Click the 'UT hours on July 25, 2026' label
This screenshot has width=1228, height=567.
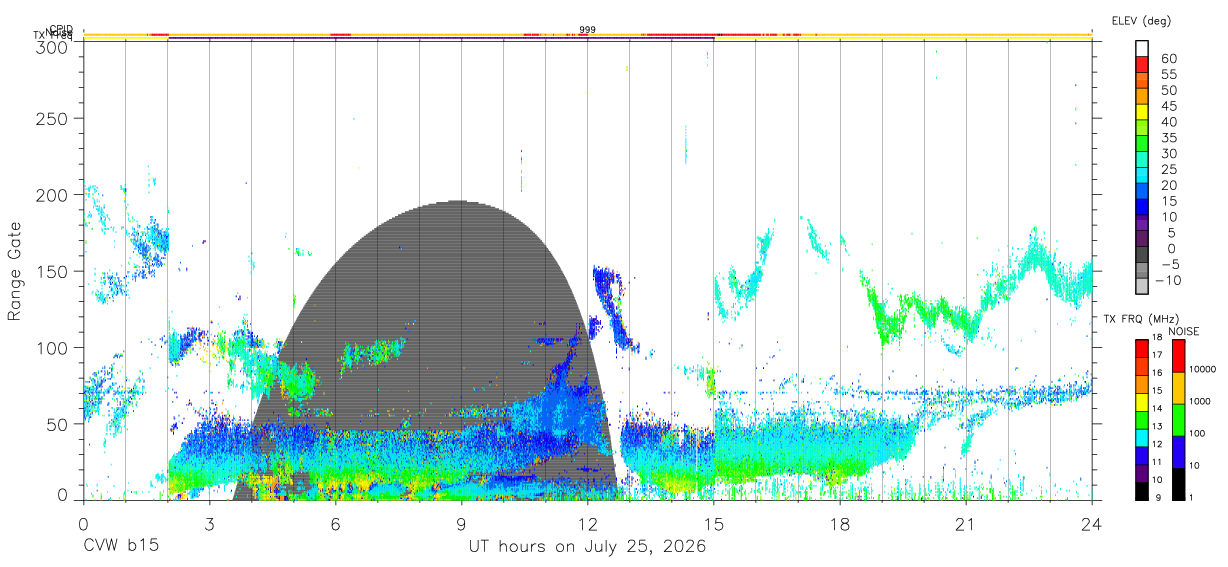(587, 547)
